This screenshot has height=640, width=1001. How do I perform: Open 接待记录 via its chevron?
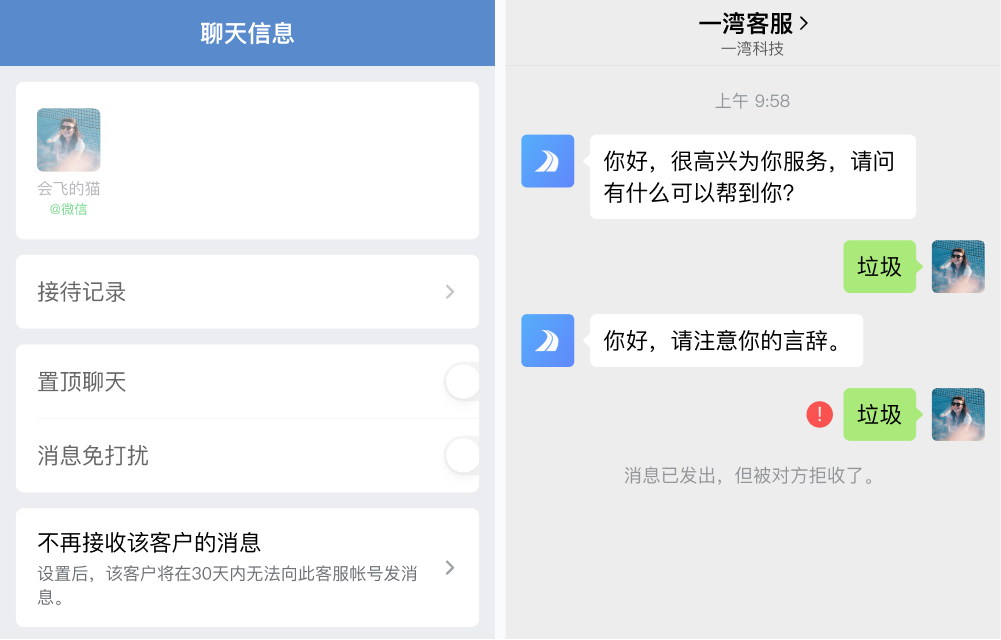(x=450, y=291)
